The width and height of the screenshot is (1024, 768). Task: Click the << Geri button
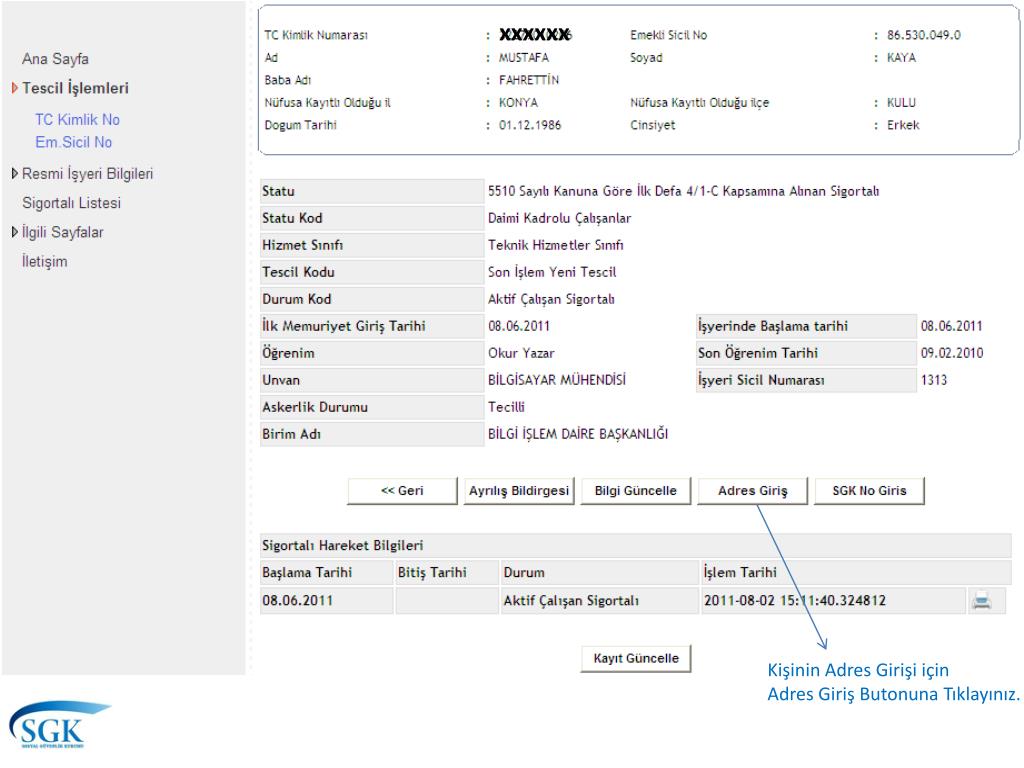click(402, 490)
